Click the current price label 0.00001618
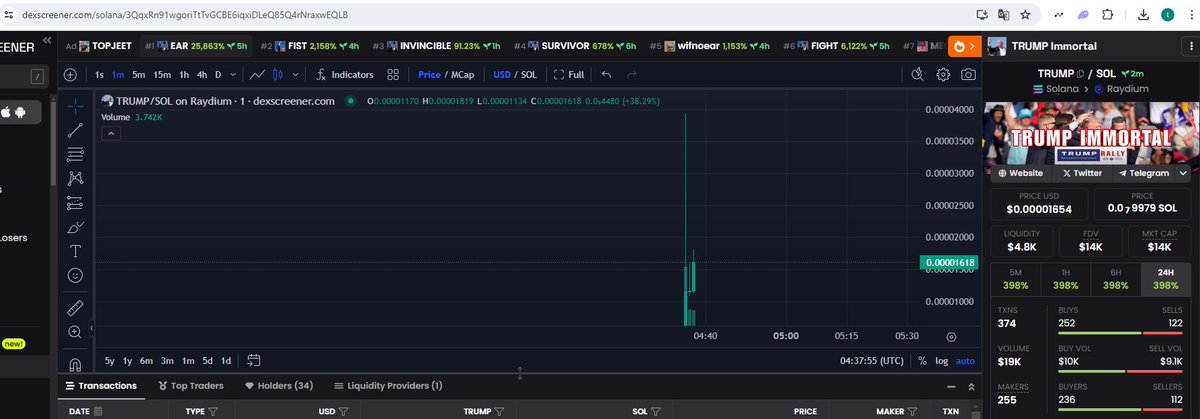The width and height of the screenshot is (1200, 419). (x=949, y=262)
